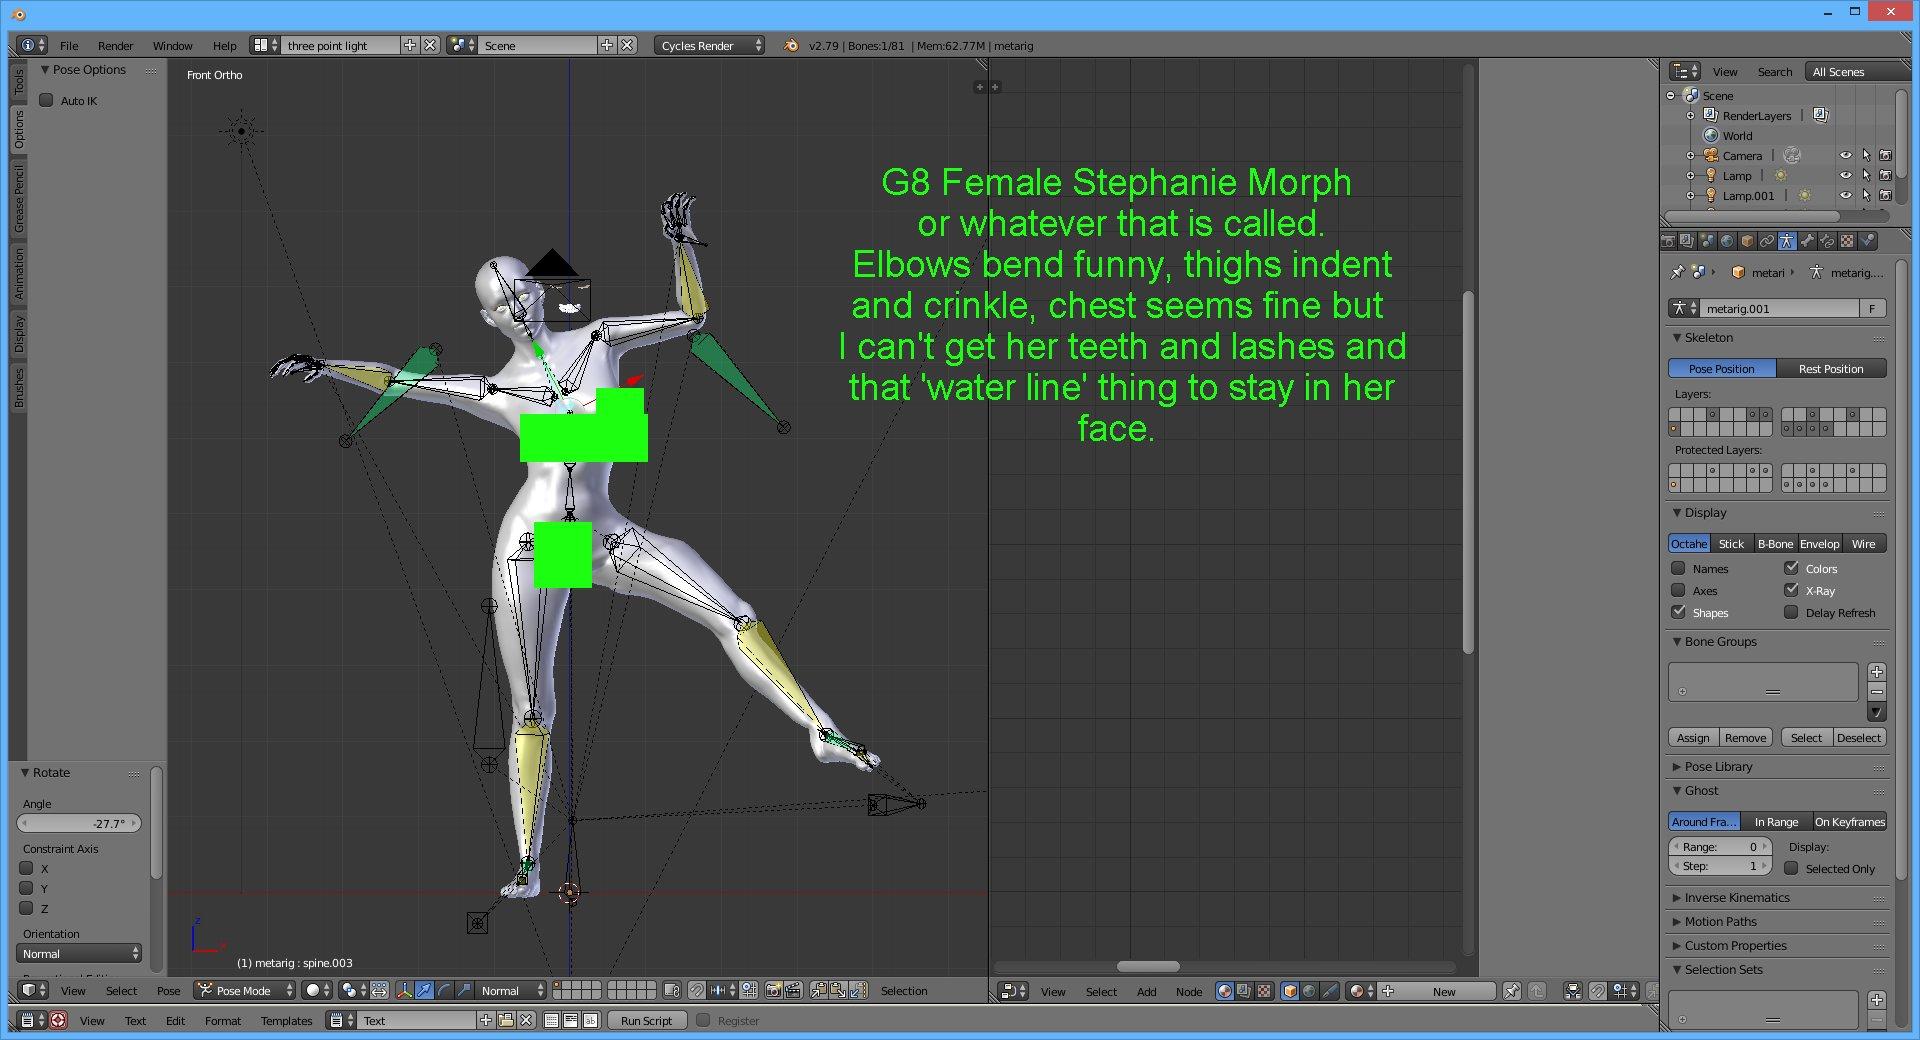Screen dimensions: 1920x1040
Task: Switch skeleton to Rest Position
Action: tap(1831, 368)
